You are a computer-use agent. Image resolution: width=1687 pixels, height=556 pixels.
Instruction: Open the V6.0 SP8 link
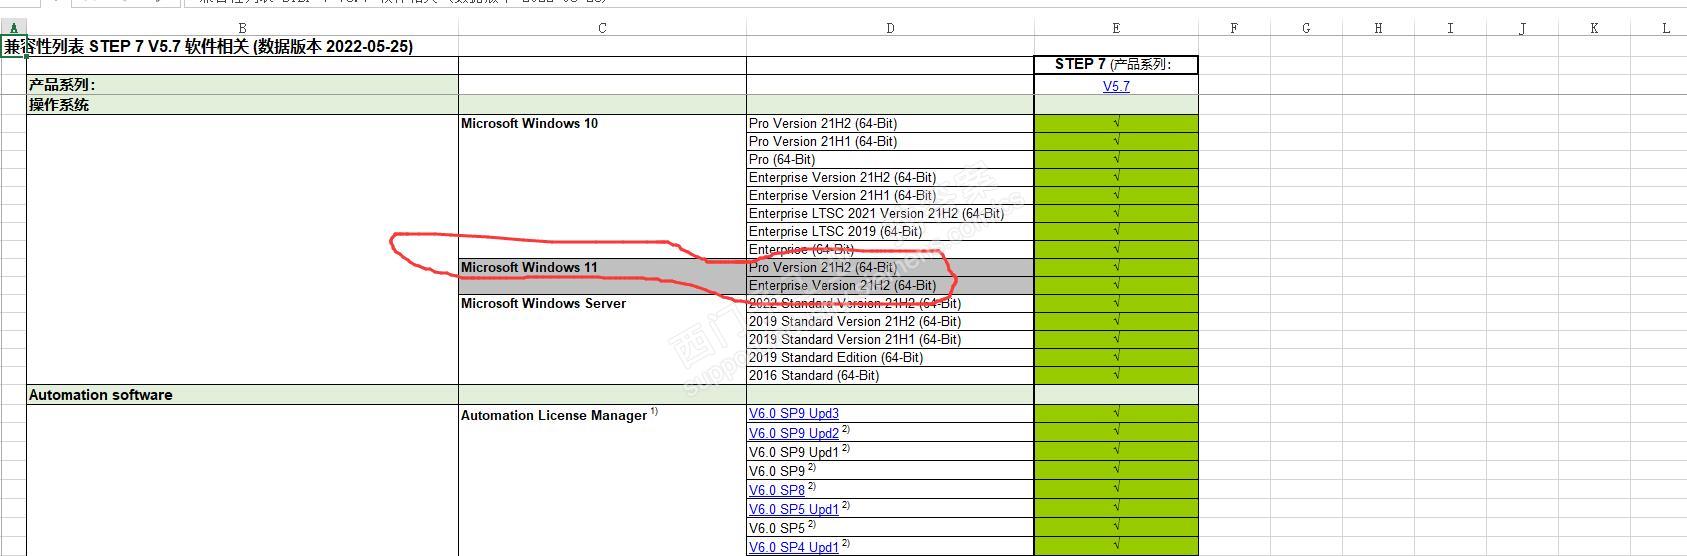(x=777, y=490)
